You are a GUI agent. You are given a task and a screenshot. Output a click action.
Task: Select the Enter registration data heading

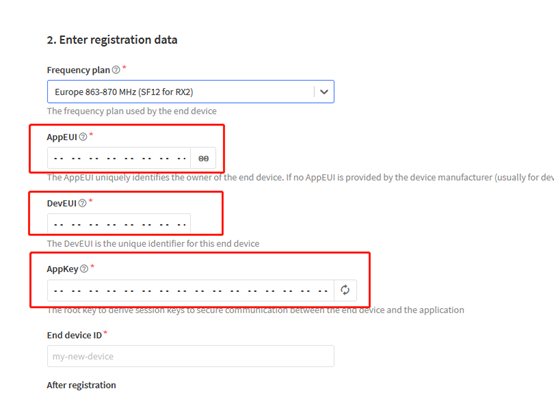[112, 40]
